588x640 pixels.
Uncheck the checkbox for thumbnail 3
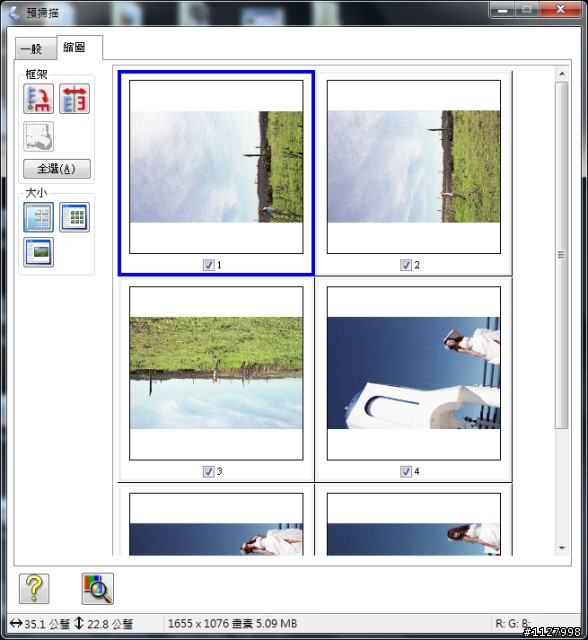(209, 472)
